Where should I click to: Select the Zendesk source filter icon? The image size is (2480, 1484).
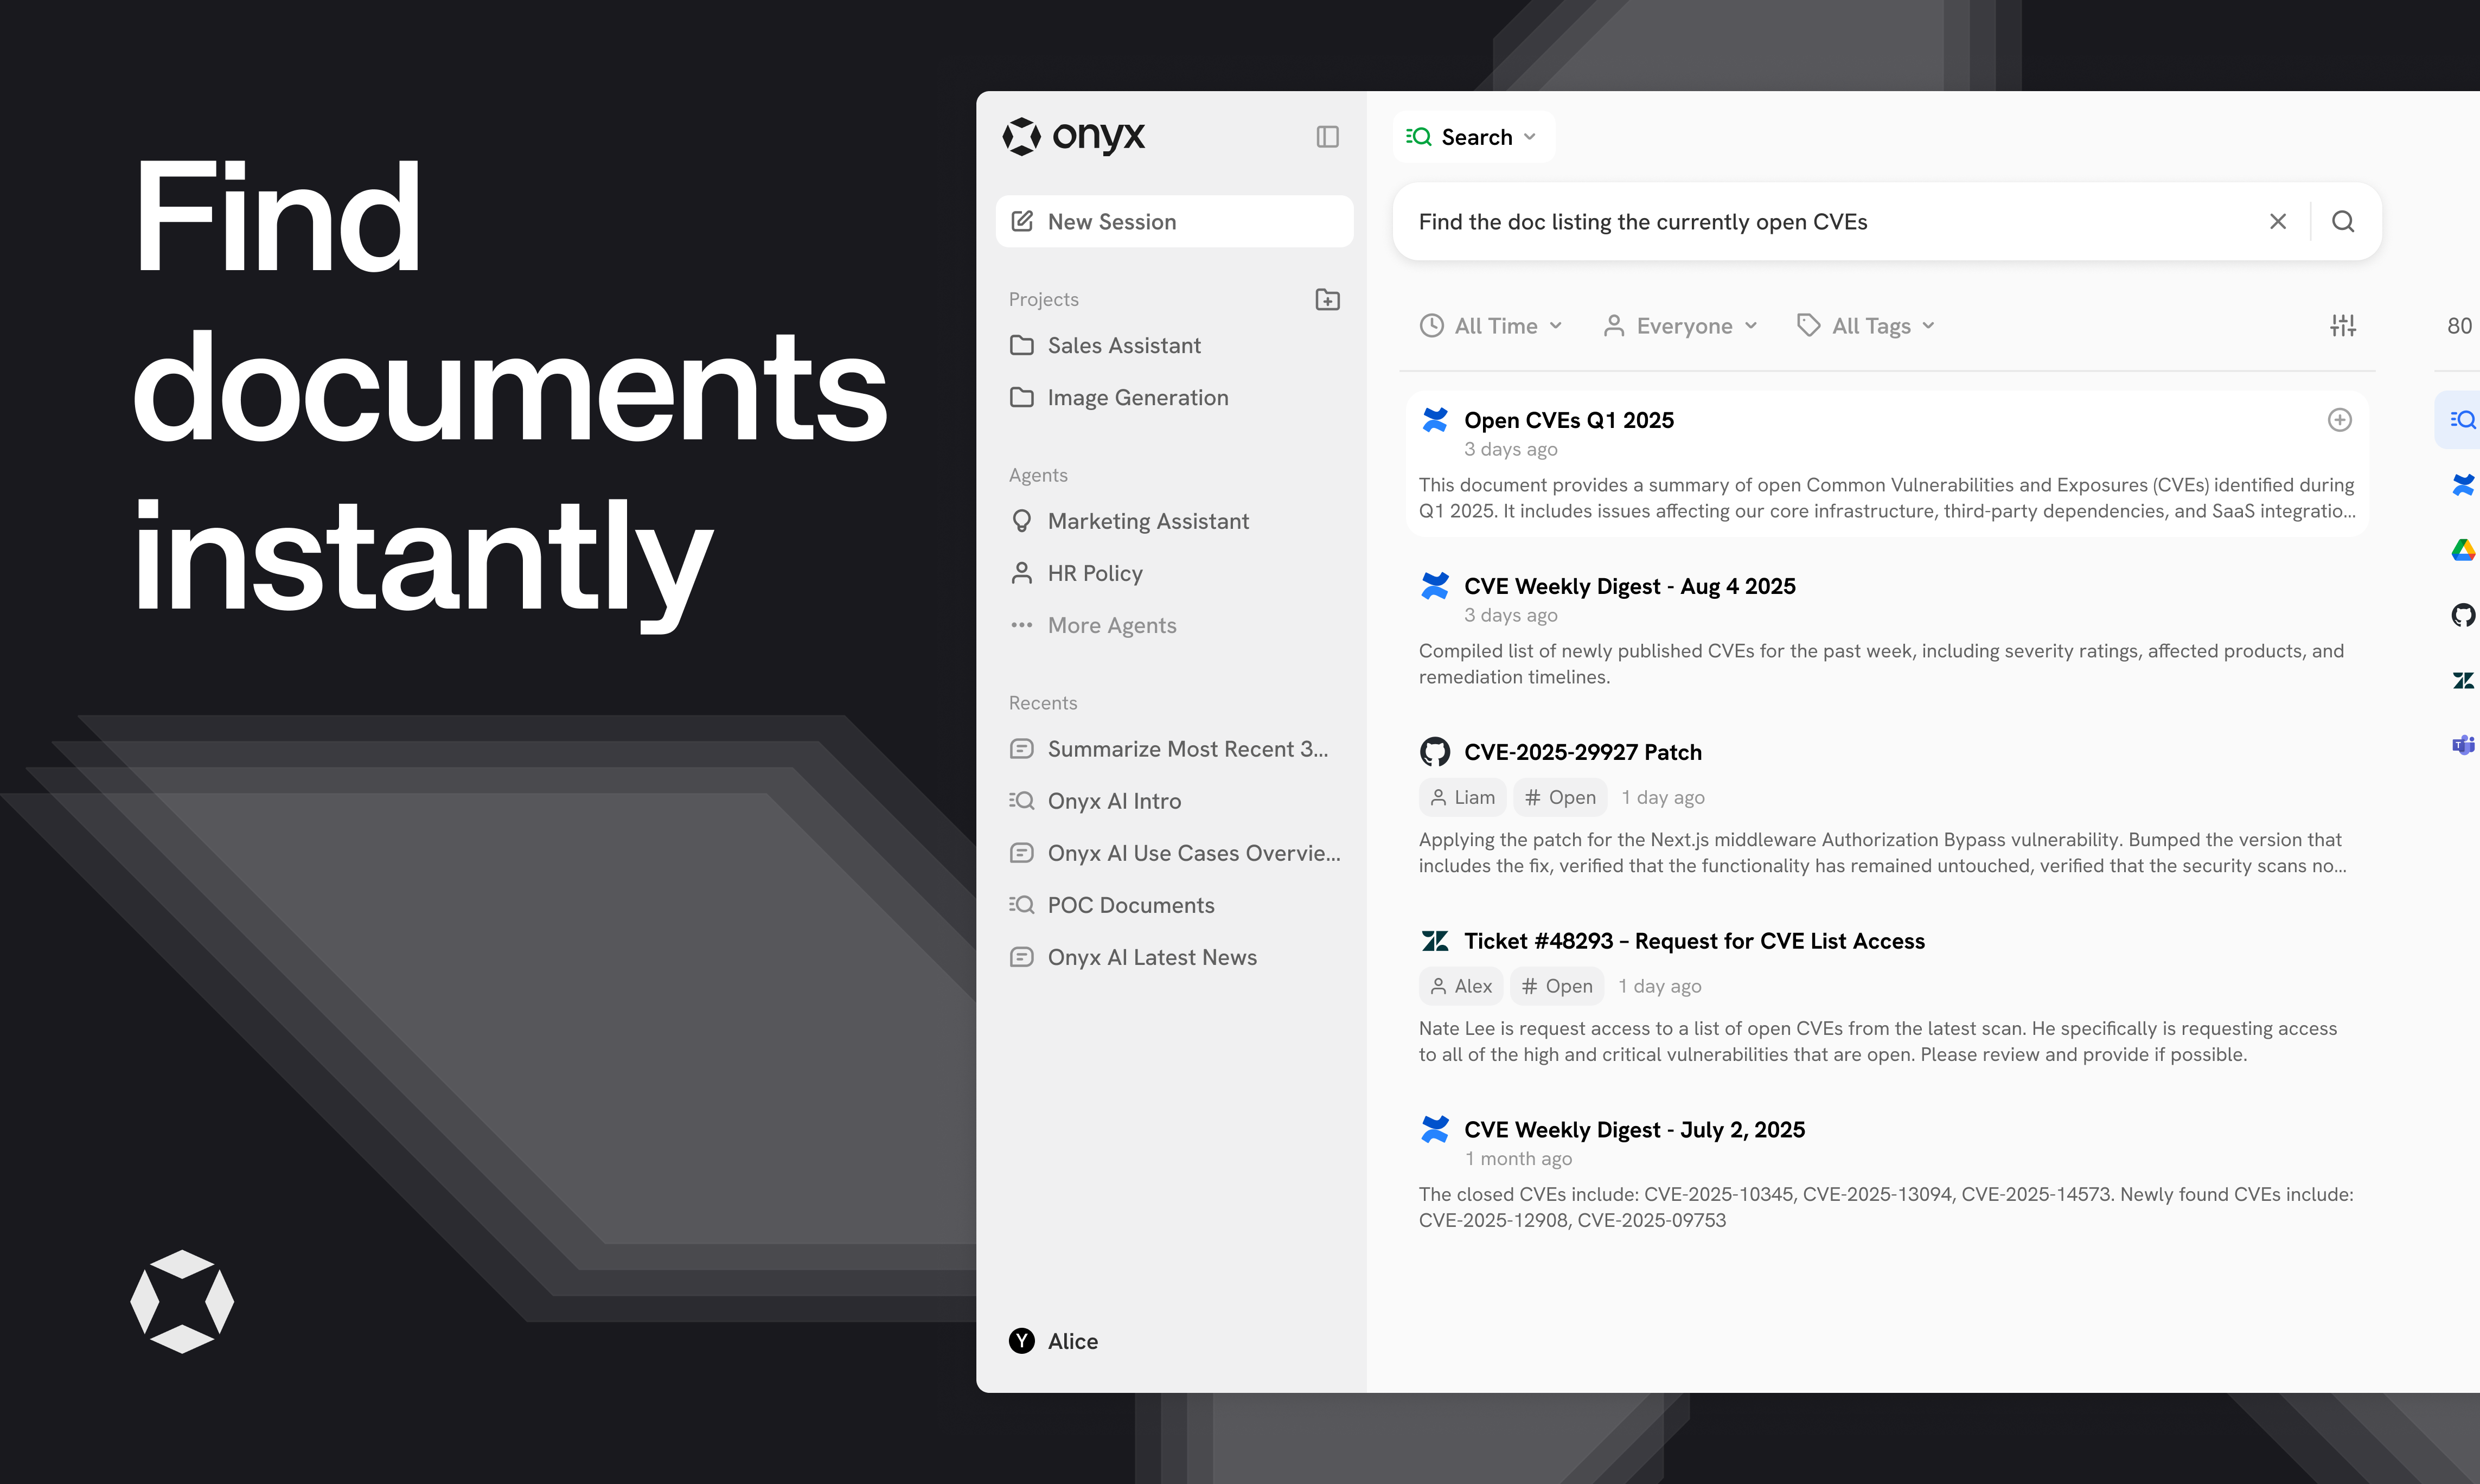[x=2462, y=680]
